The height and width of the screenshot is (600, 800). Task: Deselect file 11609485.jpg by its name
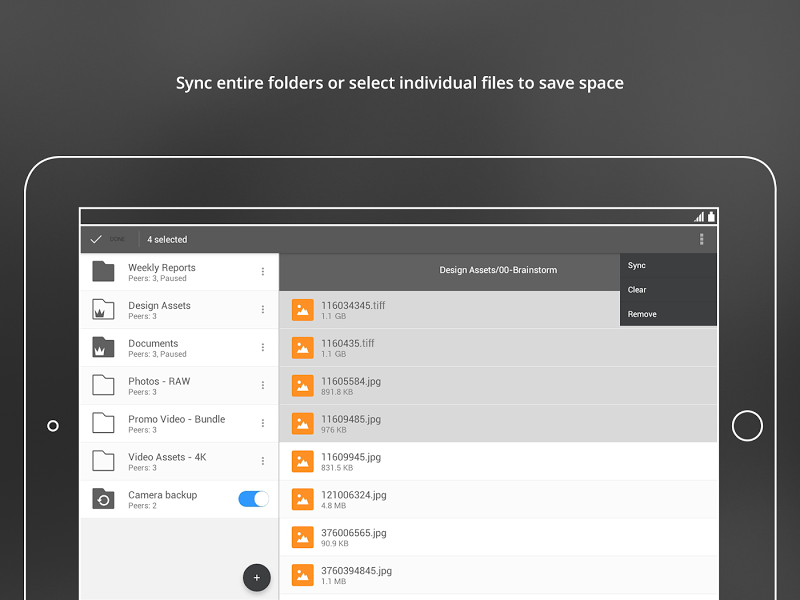tap(351, 419)
